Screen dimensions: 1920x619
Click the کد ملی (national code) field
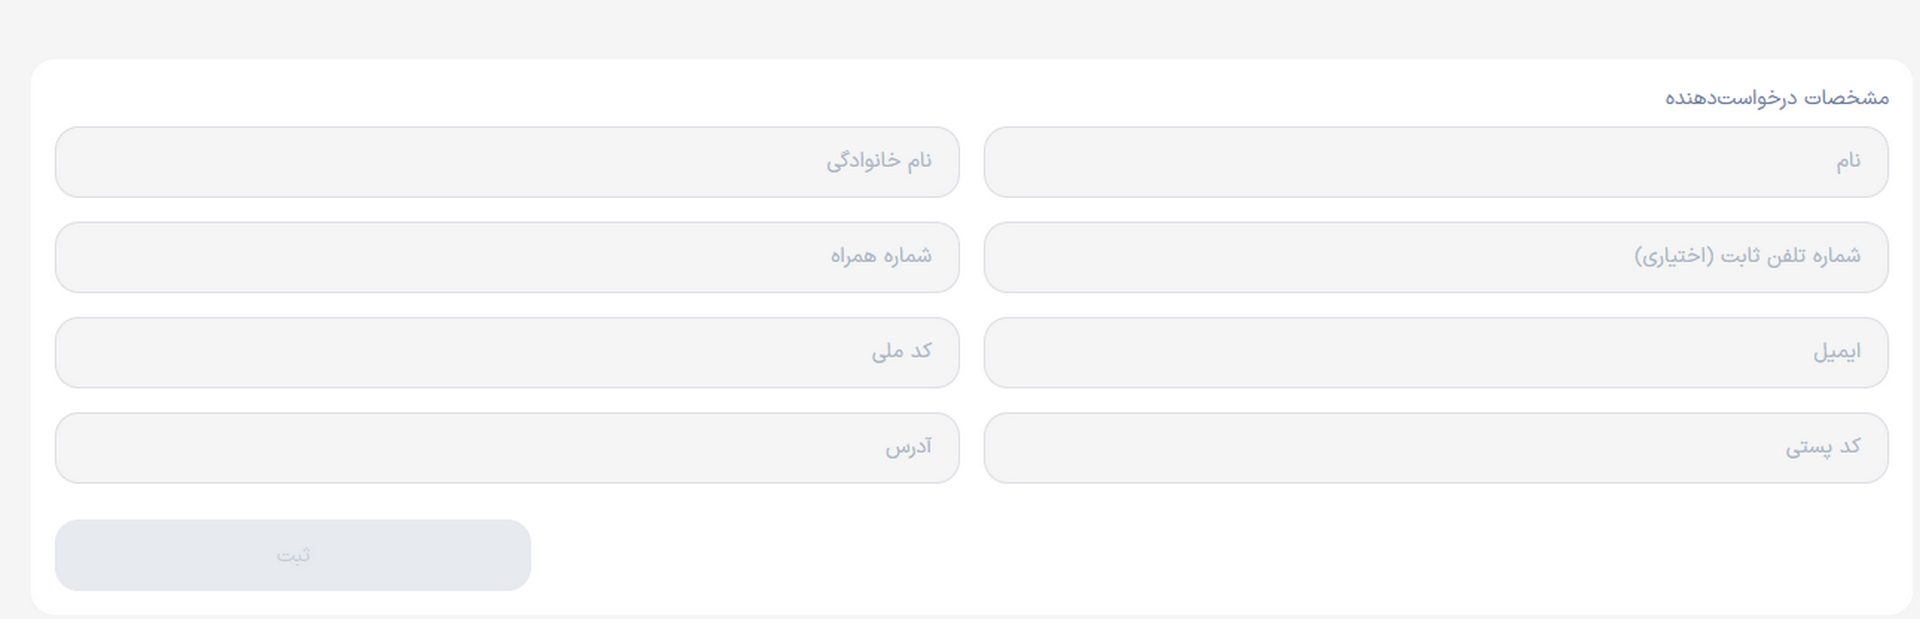pos(507,352)
